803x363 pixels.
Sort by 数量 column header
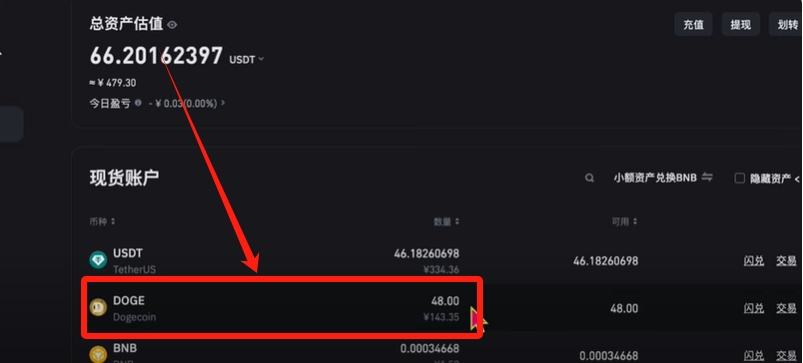447,222
